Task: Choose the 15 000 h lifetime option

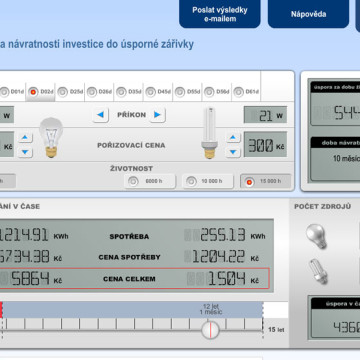Action: [x=266, y=181]
